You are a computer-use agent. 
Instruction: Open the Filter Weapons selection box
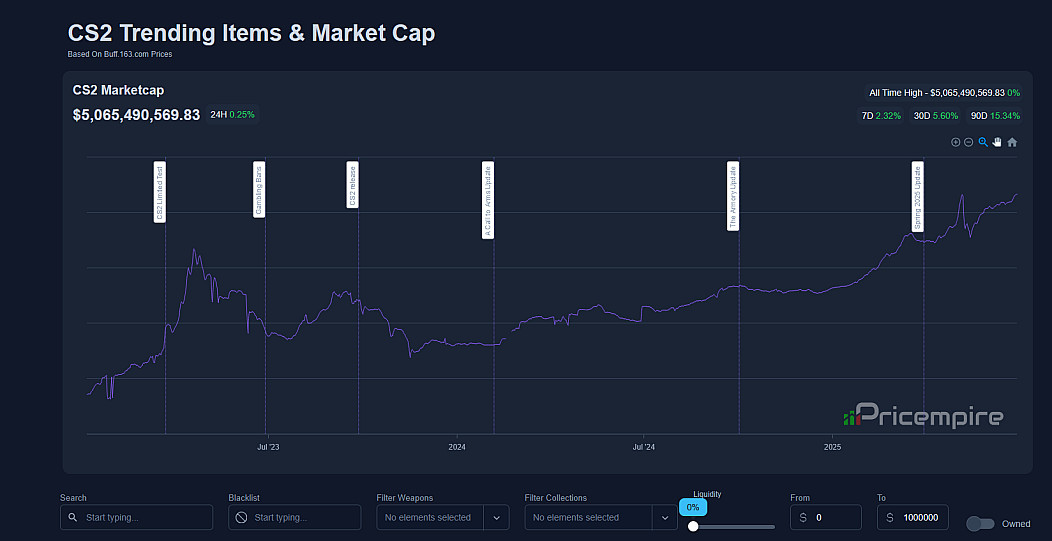[429, 518]
